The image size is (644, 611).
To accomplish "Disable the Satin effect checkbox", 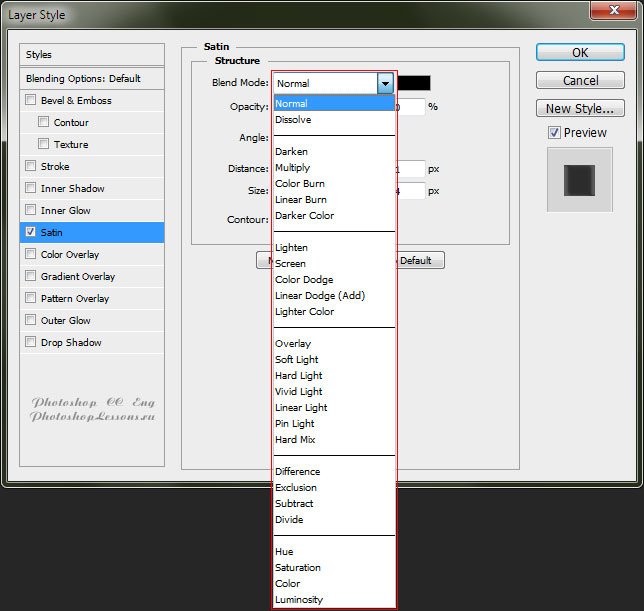I will coord(32,232).
